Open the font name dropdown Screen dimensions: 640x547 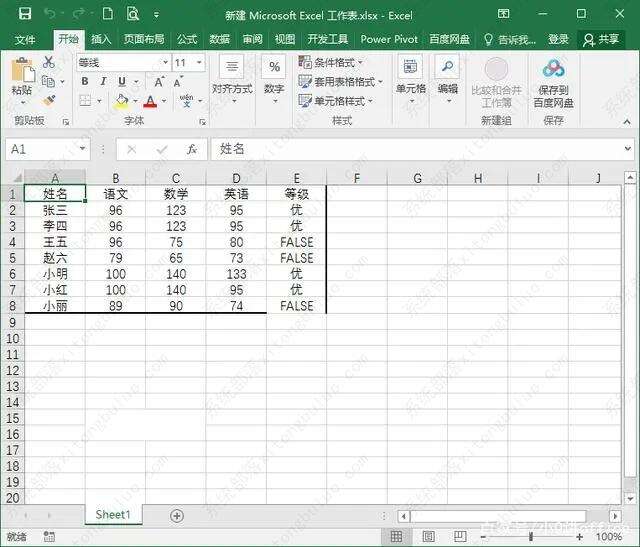(x=163, y=62)
